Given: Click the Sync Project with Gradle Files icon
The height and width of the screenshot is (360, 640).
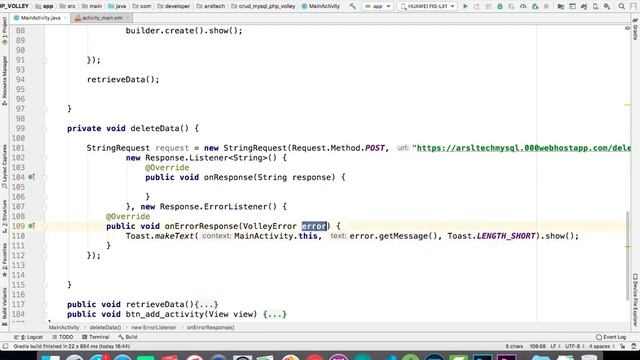Looking at the screenshot, I should 584,6.
